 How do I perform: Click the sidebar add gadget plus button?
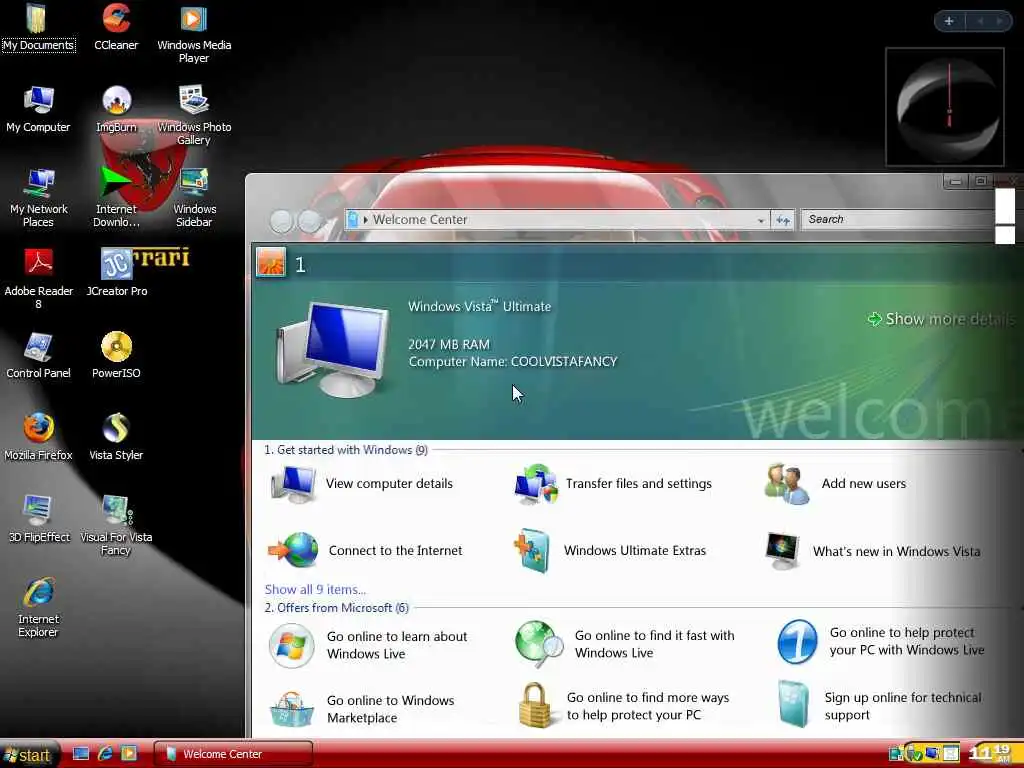(x=949, y=21)
